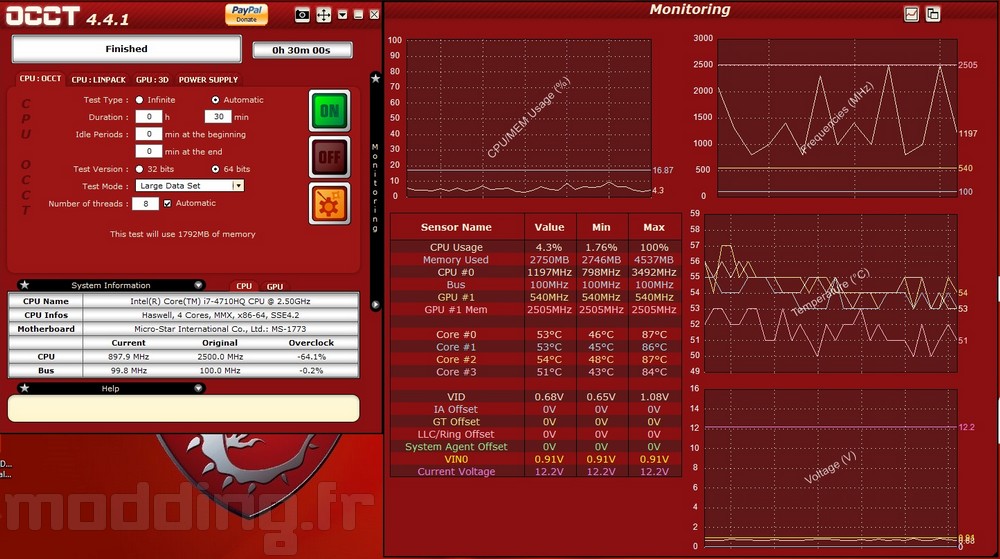Viewport: 1000px width, 559px height.
Task: Open the POWER SUPPLY tab
Action: tap(208, 80)
